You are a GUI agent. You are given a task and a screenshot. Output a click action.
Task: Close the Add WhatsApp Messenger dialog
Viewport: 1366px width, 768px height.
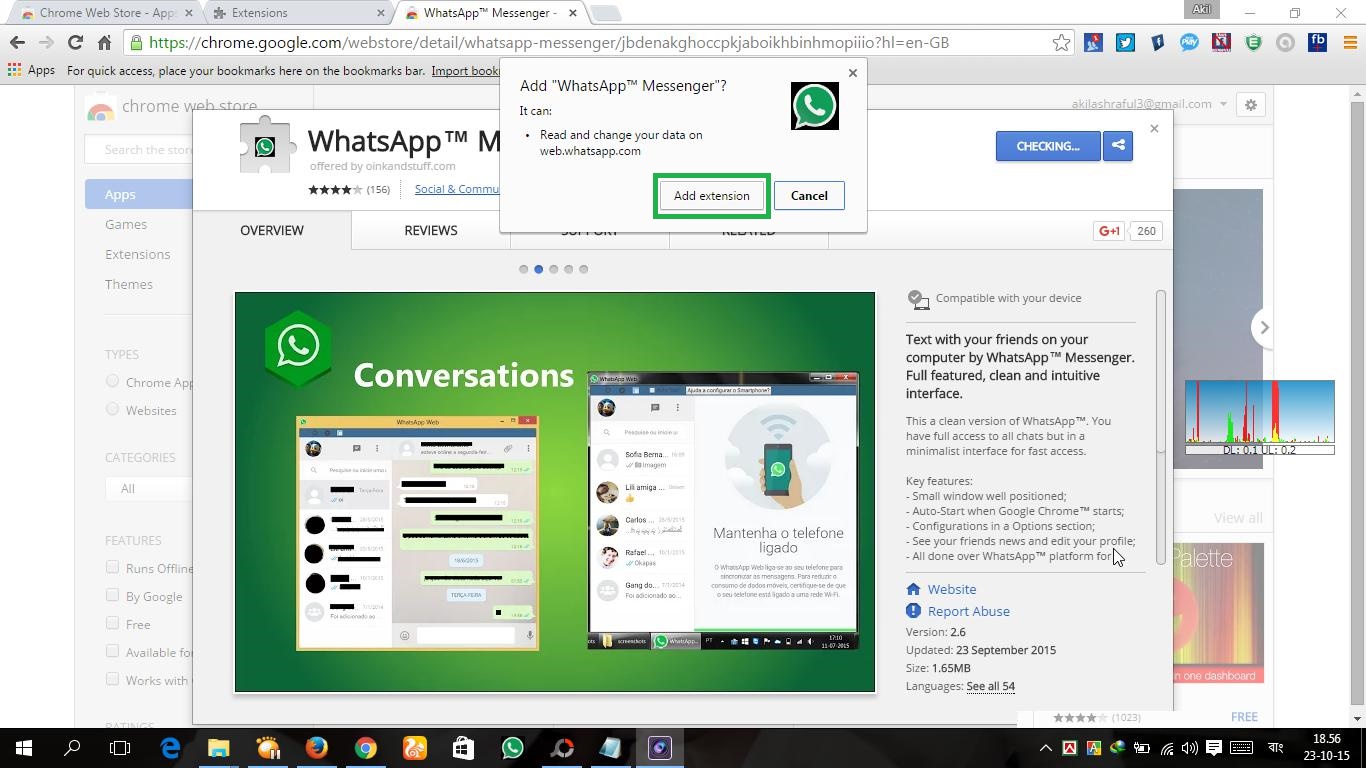pos(852,73)
